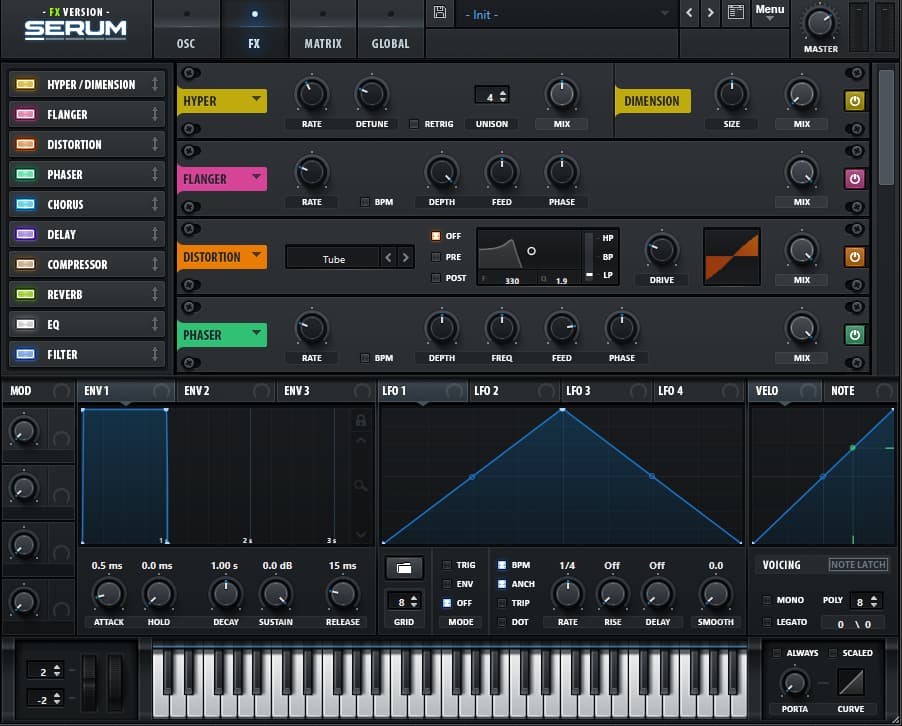Select distortion filter PRE option
The width and height of the screenshot is (902, 726).
[x=435, y=257]
